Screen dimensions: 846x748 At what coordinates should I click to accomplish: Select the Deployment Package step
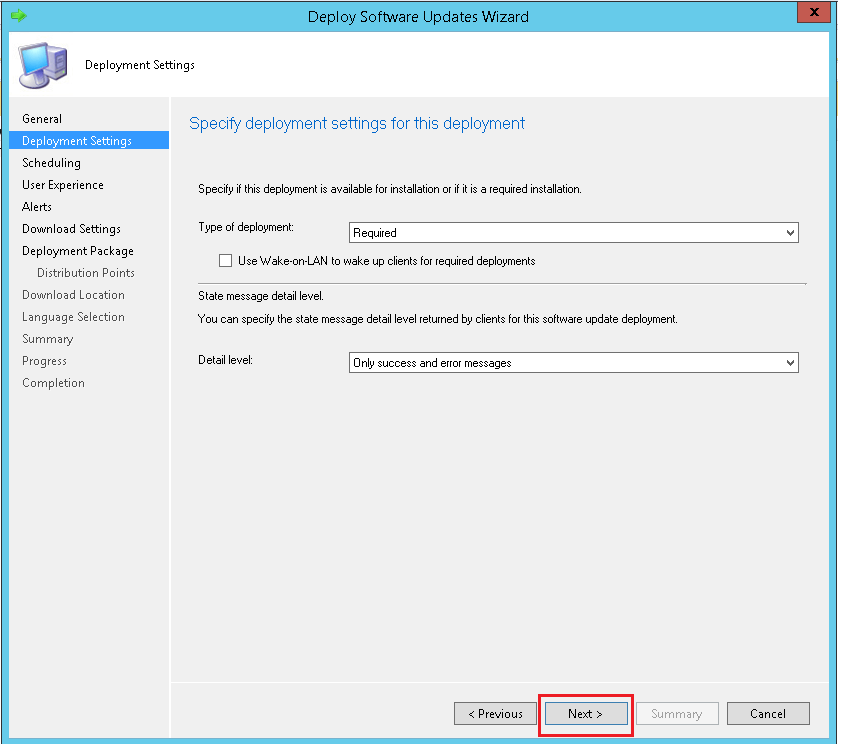point(77,250)
